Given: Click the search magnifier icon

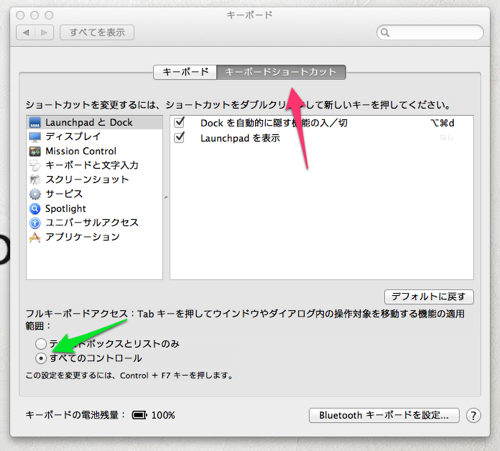Looking at the screenshot, I should click(385, 33).
